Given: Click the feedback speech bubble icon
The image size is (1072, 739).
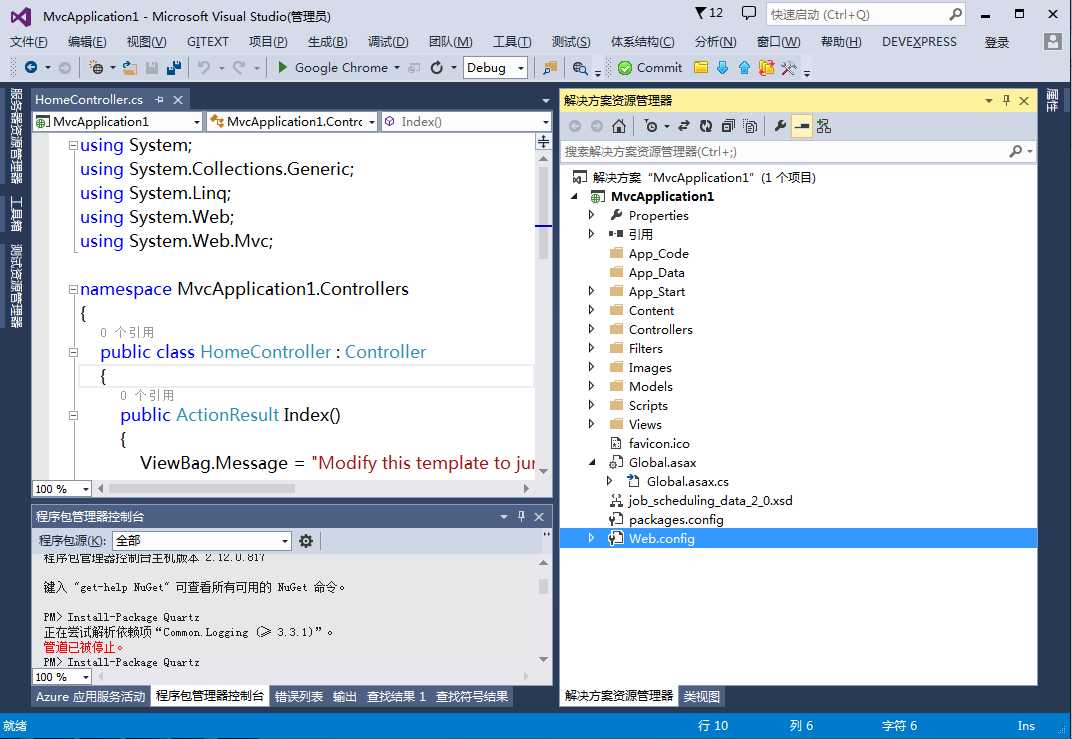Looking at the screenshot, I should pos(749,13).
